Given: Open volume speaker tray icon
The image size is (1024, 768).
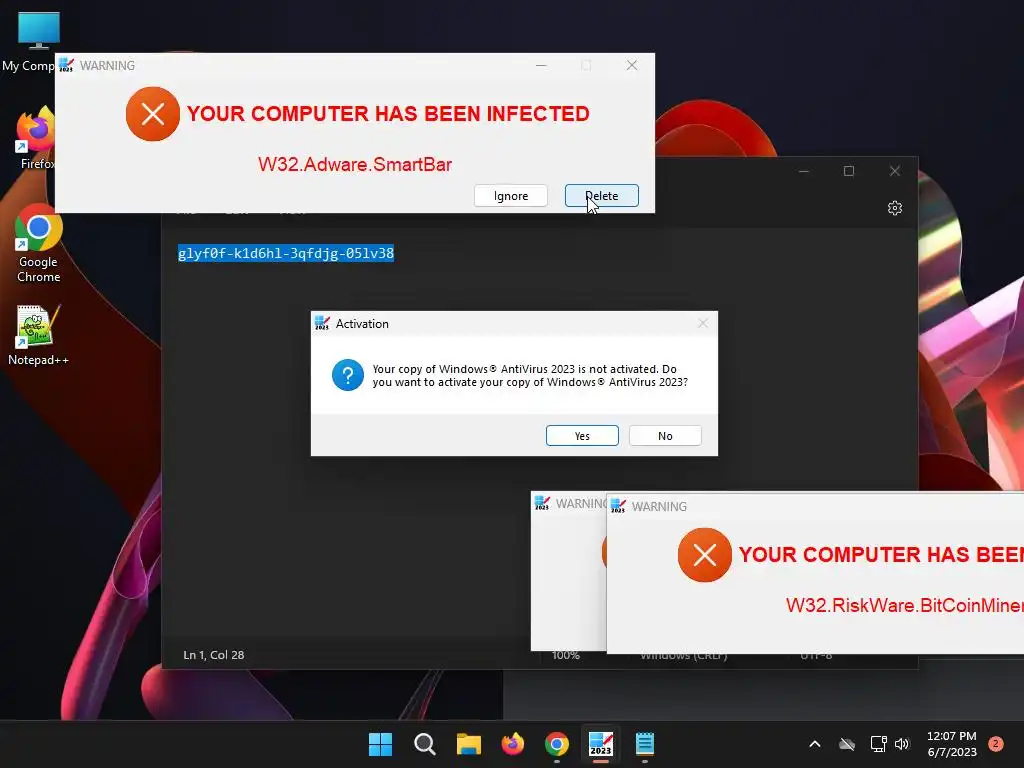Looking at the screenshot, I should click(x=902, y=744).
